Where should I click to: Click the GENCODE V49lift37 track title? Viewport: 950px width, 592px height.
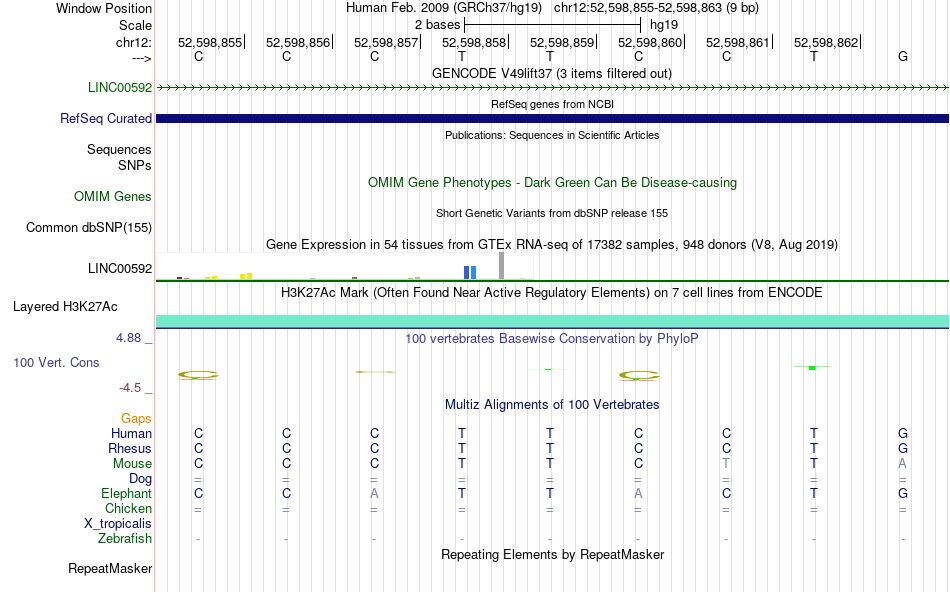click(x=552, y=73)
